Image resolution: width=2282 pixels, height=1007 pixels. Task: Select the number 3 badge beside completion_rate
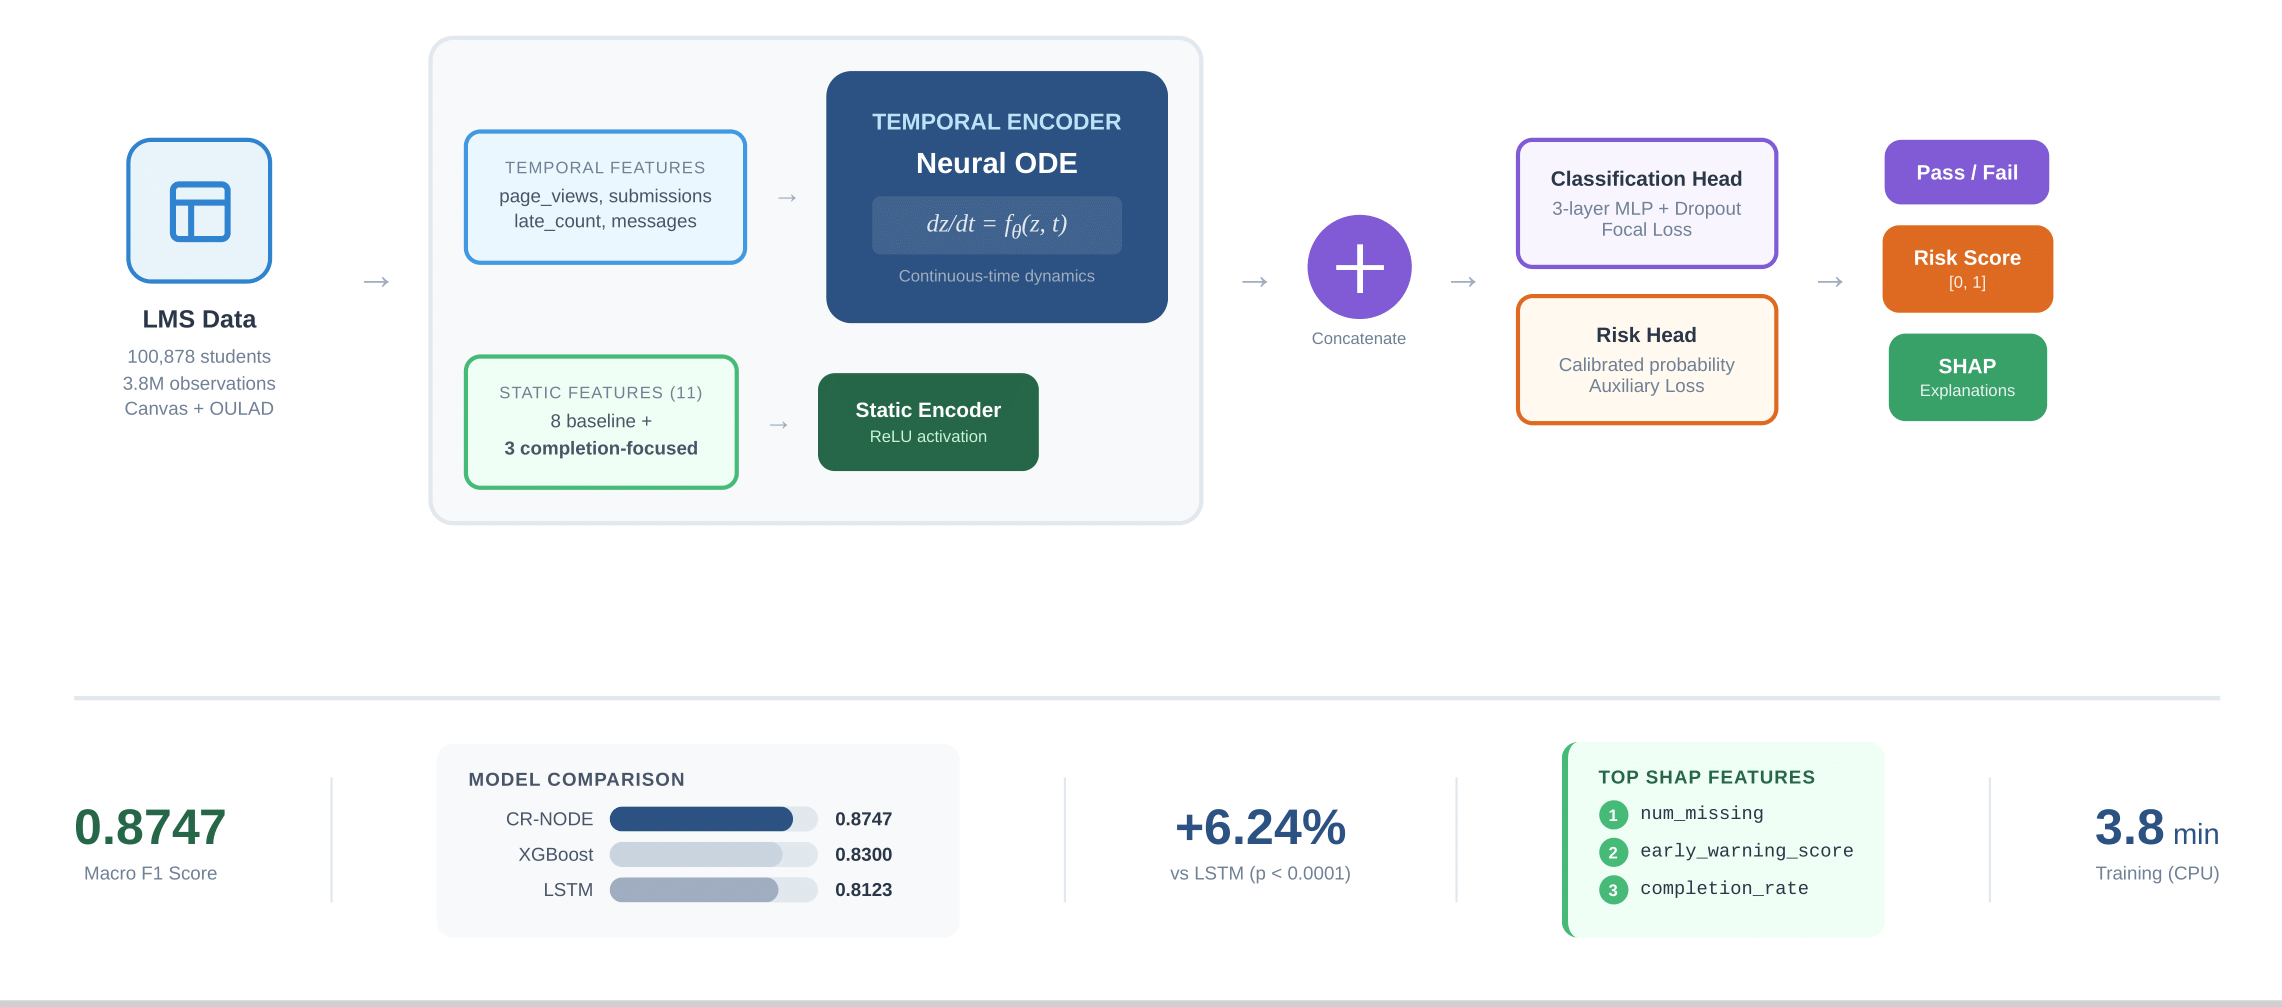click(x=1612, y=889)
